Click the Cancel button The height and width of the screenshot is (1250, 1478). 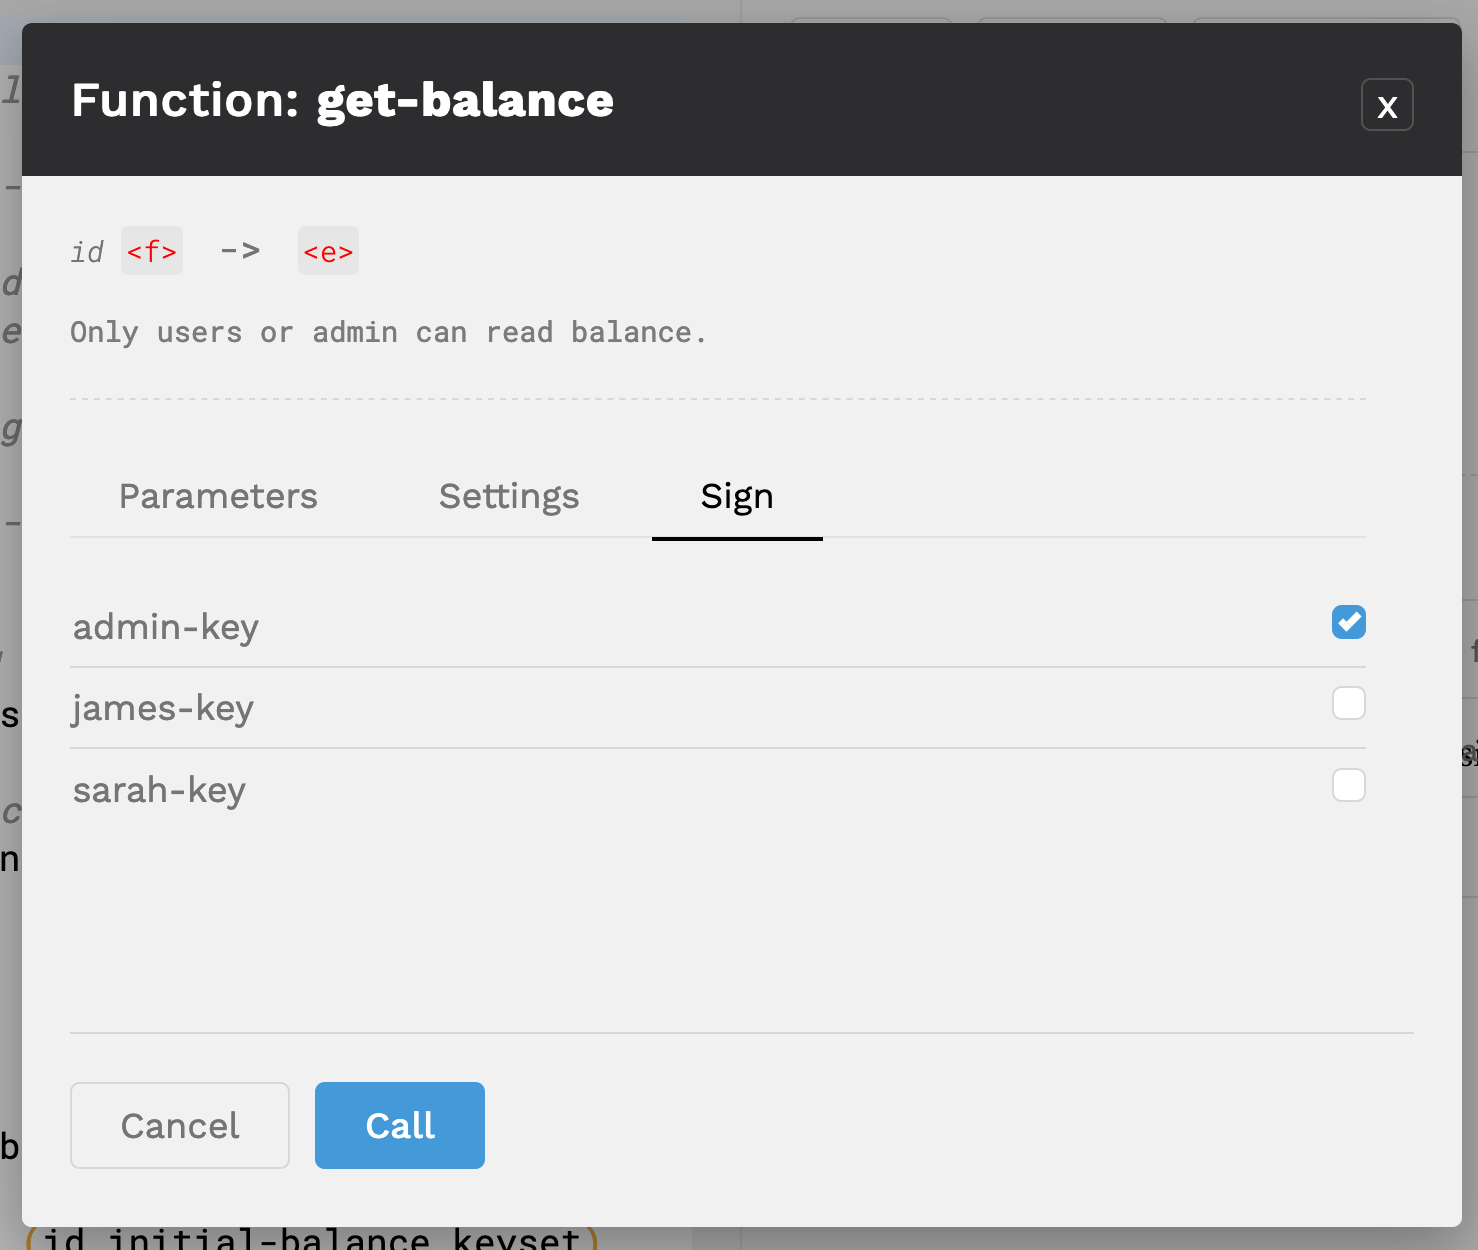tap(180, 1125)
